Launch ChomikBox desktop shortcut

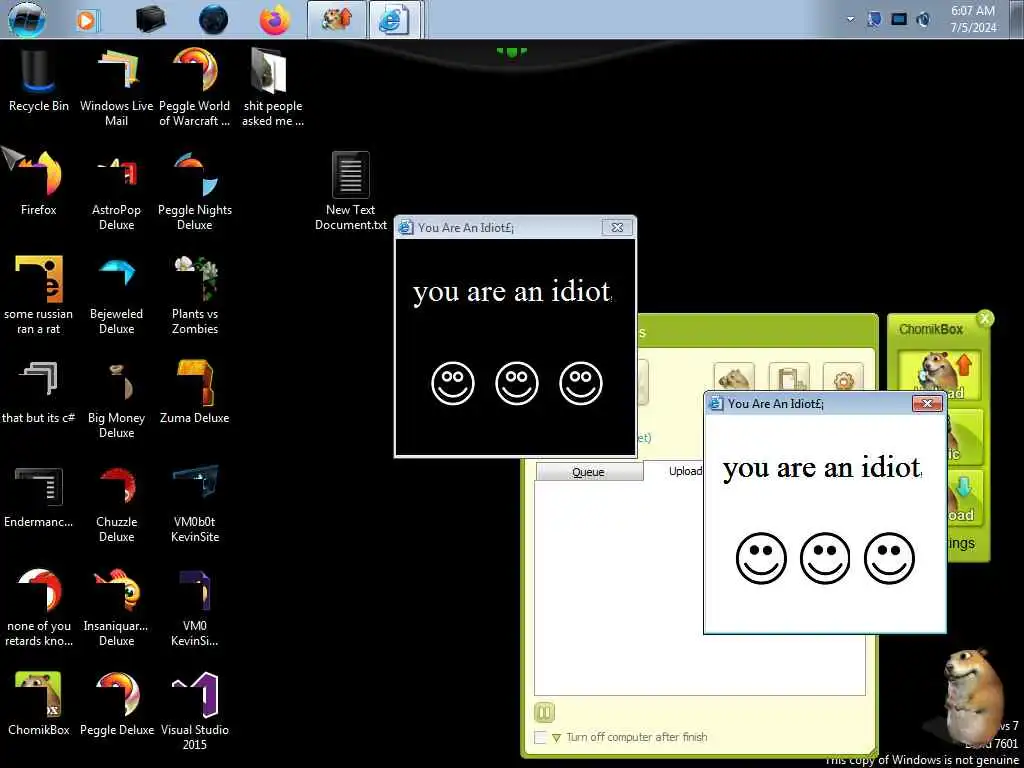click(x=39, y=704)
